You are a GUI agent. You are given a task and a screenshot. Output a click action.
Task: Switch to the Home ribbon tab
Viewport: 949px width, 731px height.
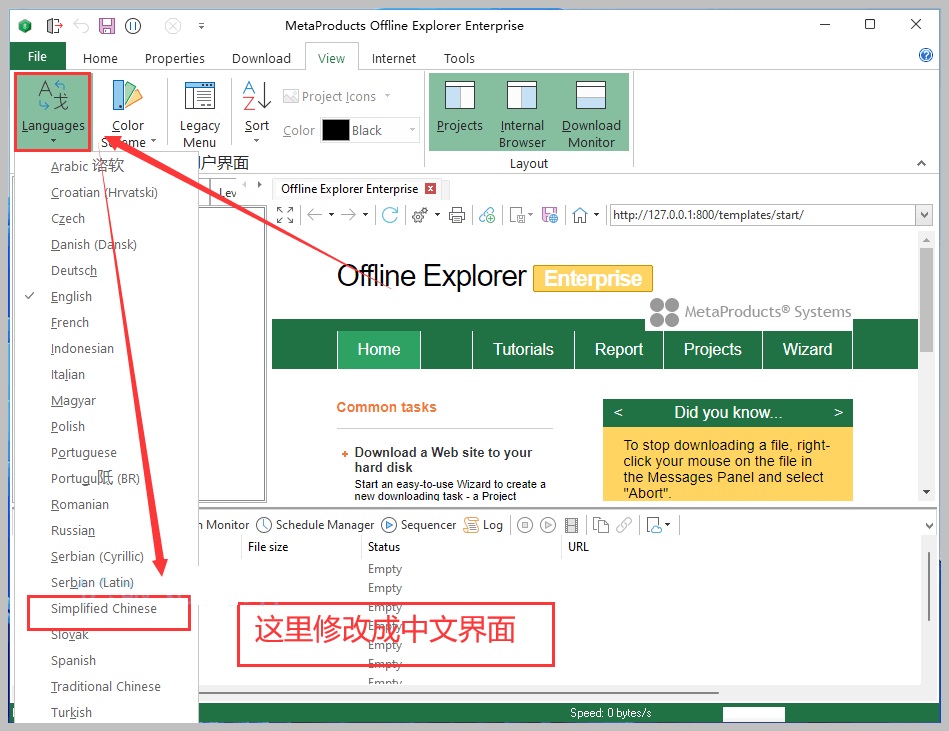point(100,58)
